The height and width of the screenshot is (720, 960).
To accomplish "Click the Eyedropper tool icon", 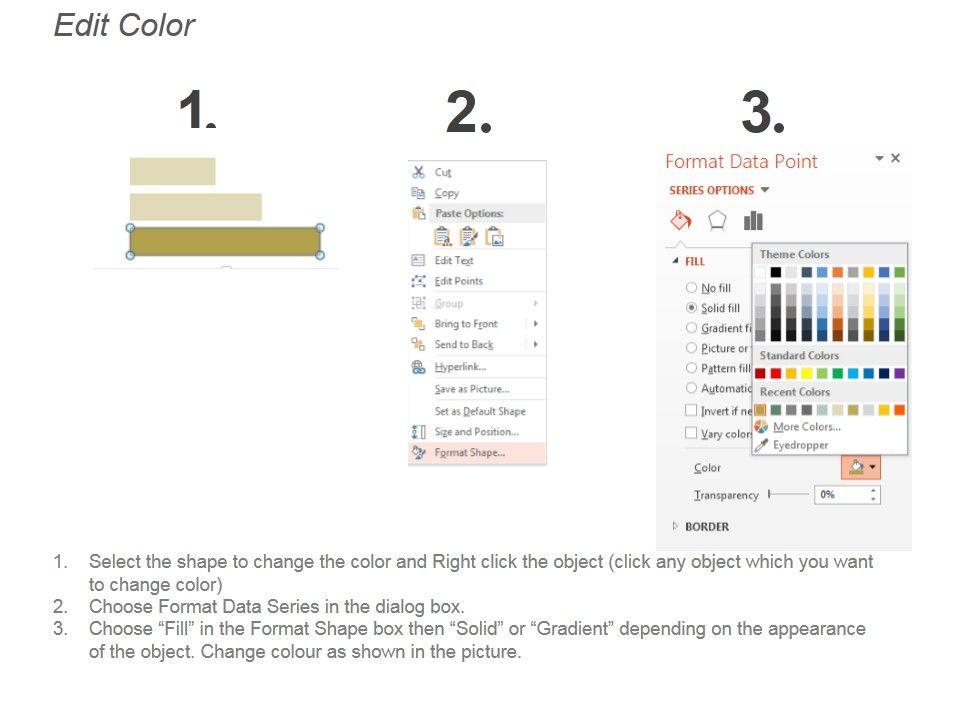I will click(x=762, y=445).
